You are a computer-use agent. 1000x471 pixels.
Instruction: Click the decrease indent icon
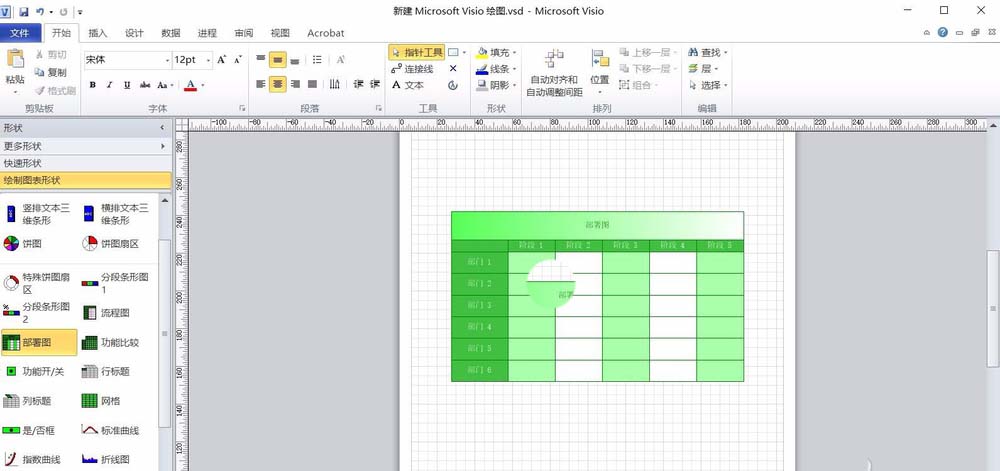point(358,84)
